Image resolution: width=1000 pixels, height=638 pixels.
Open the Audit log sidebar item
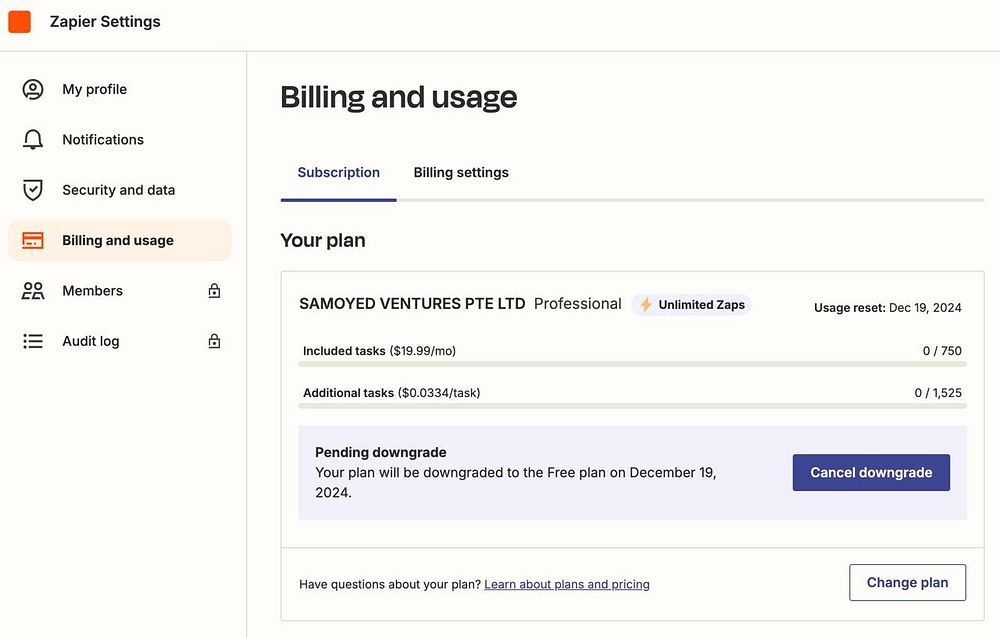pos(91,341)
